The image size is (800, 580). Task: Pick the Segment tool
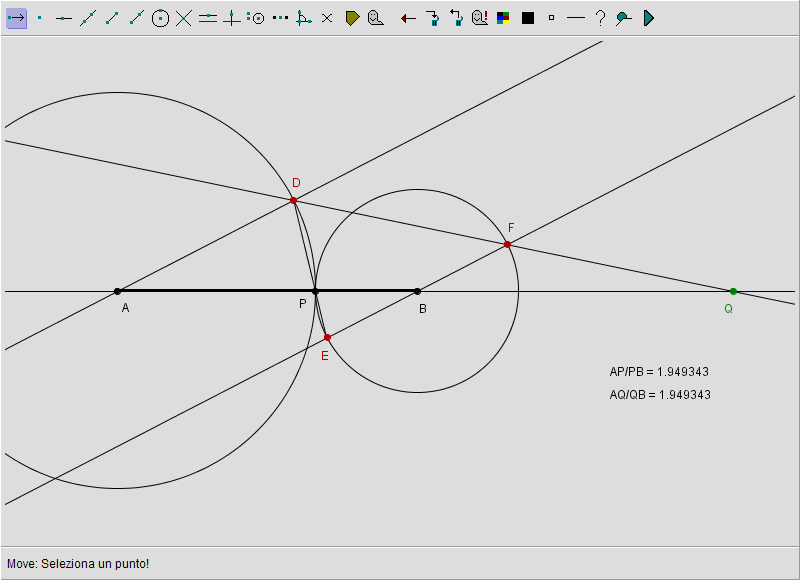[112, 18]
